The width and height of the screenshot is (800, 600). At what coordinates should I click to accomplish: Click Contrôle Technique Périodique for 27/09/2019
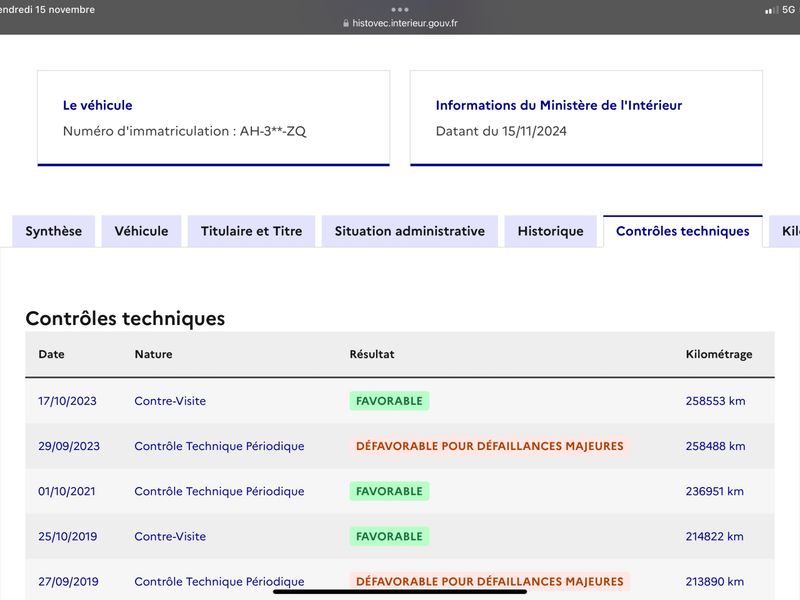click(x=219, y=582)
